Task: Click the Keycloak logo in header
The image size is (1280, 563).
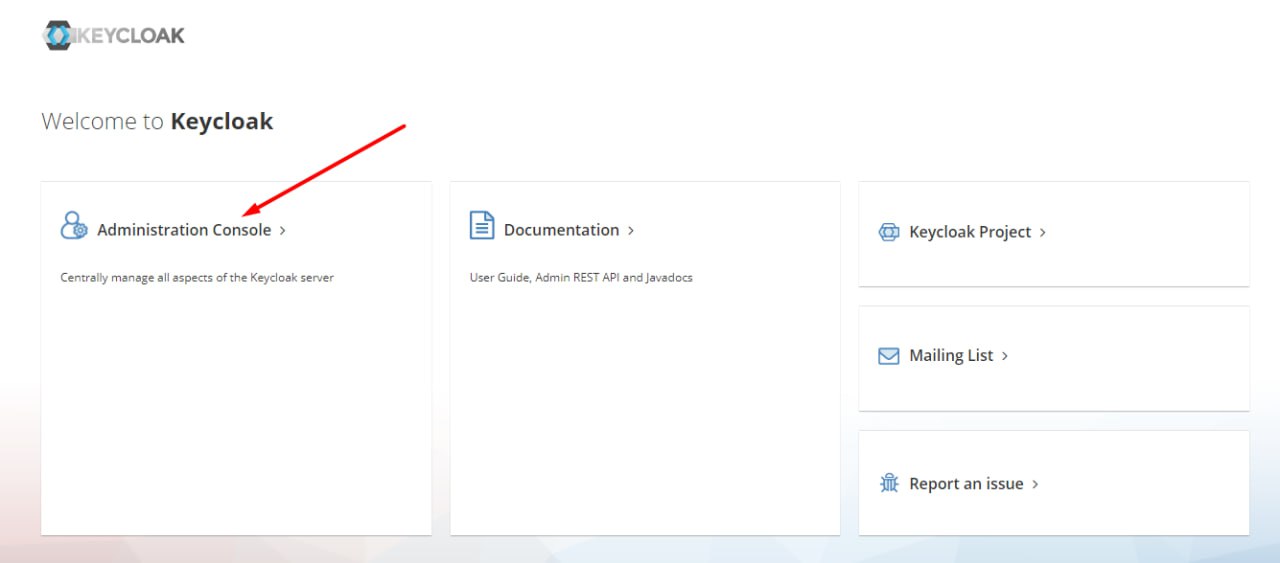Action: click(x=114, y=35)
